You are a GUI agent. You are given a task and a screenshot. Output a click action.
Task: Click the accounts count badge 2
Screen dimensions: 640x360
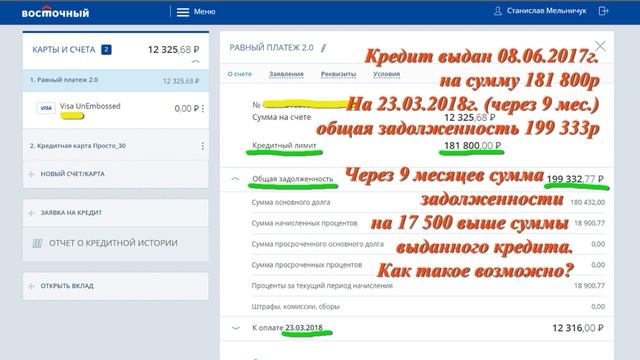pos(106,50)
